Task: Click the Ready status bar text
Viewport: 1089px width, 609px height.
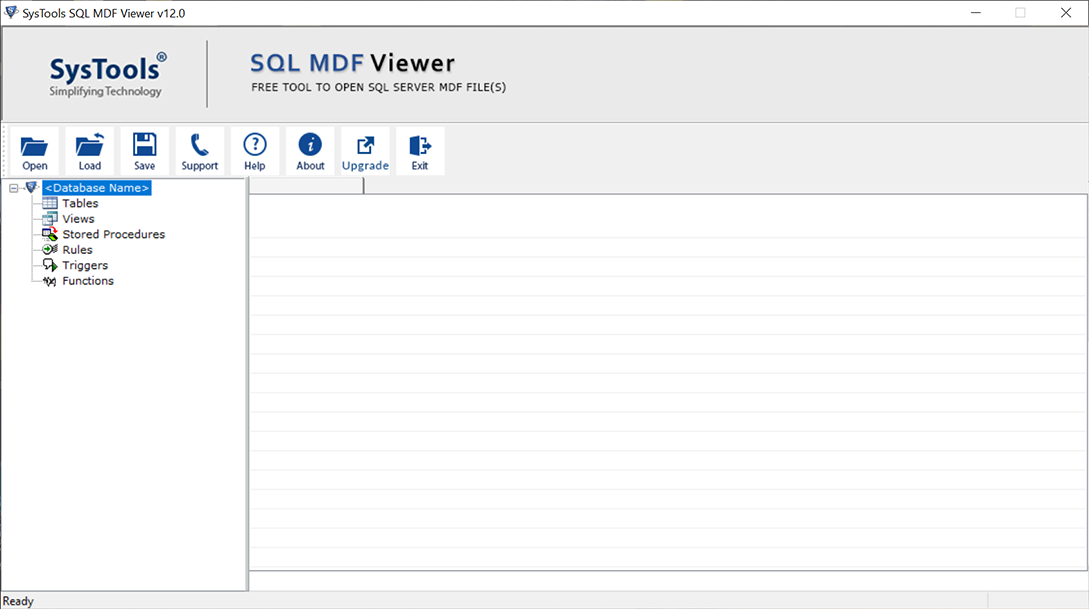Action: click(18, 601)
